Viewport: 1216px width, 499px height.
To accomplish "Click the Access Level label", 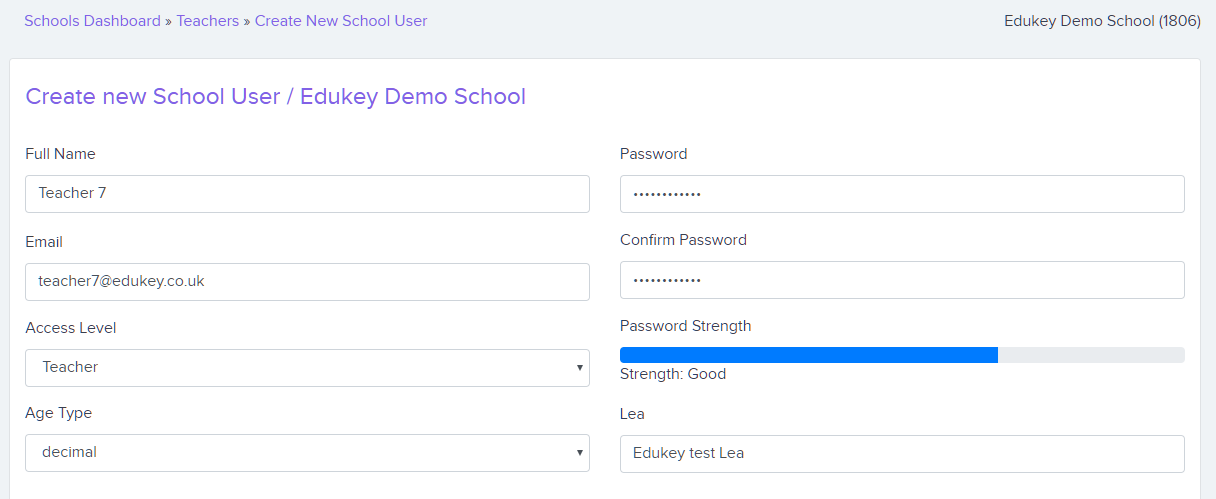I will (x=71, y=328).
